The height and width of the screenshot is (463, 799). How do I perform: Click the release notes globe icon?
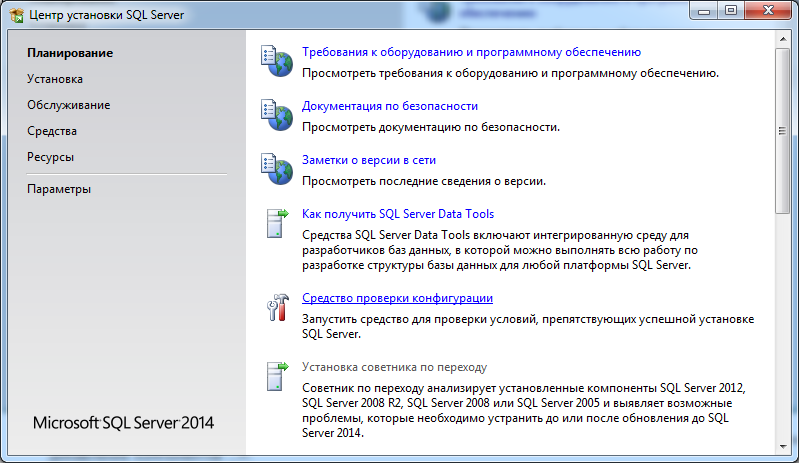(x=276, y=169)
